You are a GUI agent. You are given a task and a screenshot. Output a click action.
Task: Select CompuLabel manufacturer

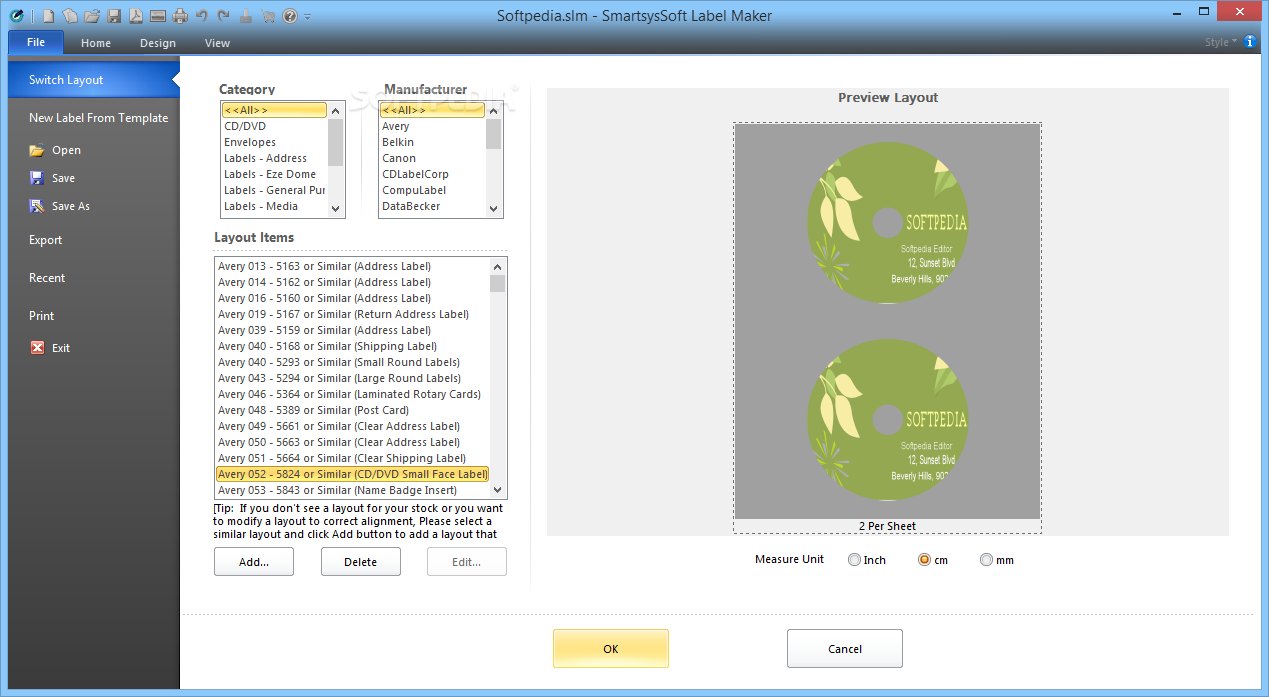(414, 190)
